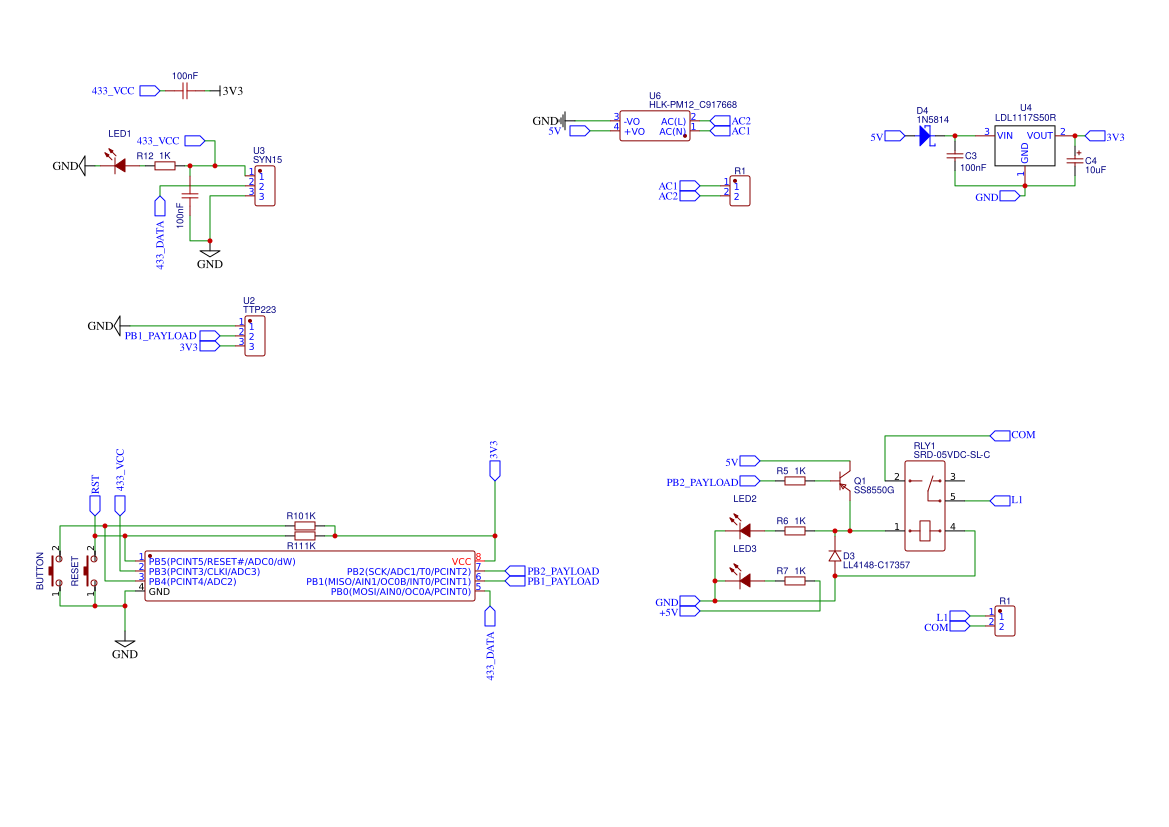Select the 'PB2(SCK/ADC1/T0/PCINT2)' pin label
This screenshot has width=1169, height=827.
[409, 571]
